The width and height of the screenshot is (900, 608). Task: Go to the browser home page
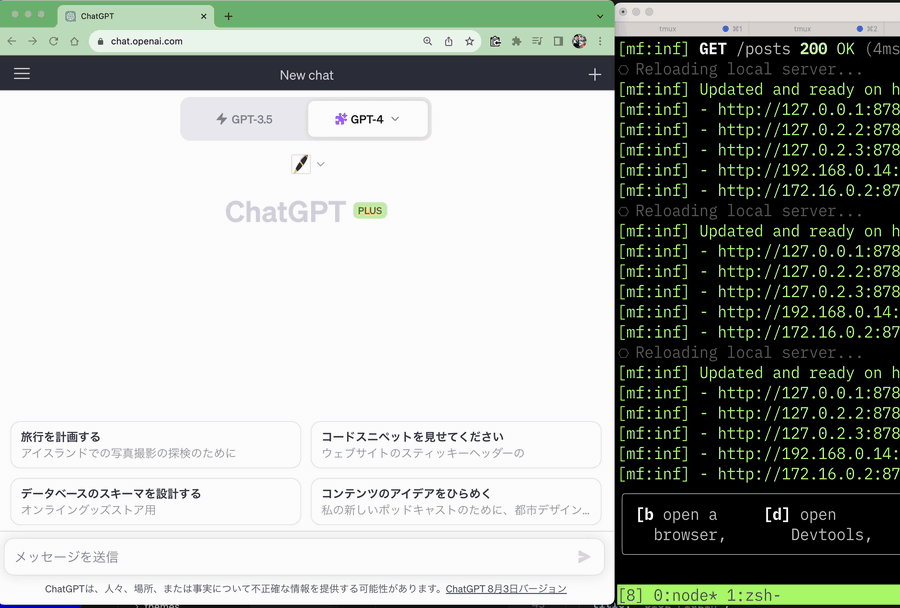point(74,41)
